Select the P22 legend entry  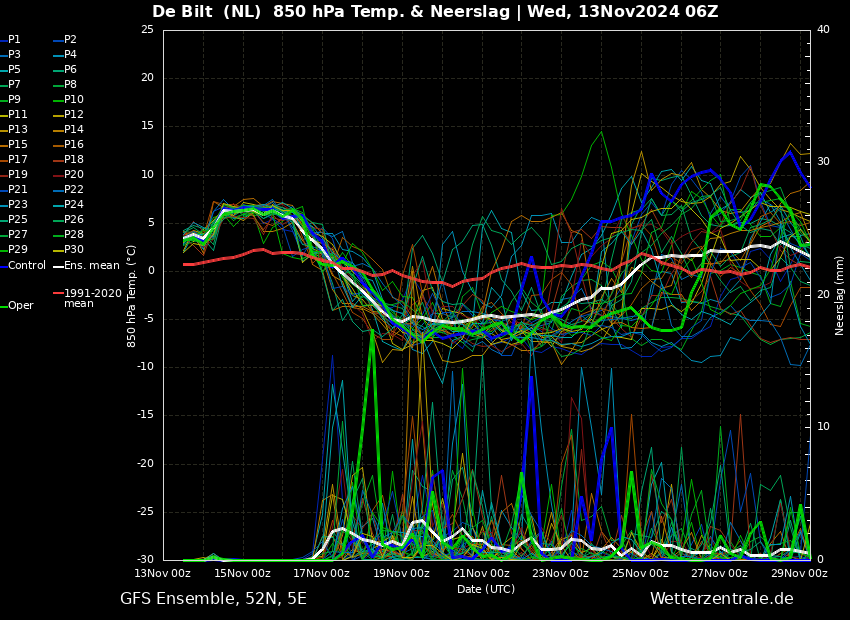pos(74,190)
